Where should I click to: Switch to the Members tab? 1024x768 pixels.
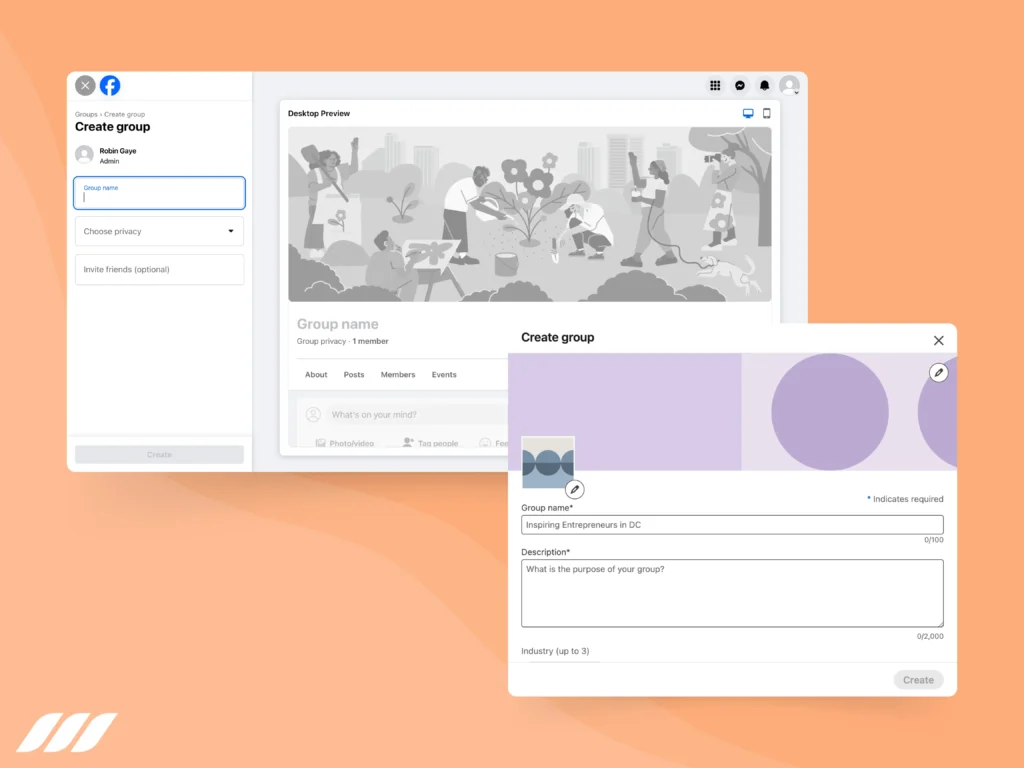tap(398, 374)
